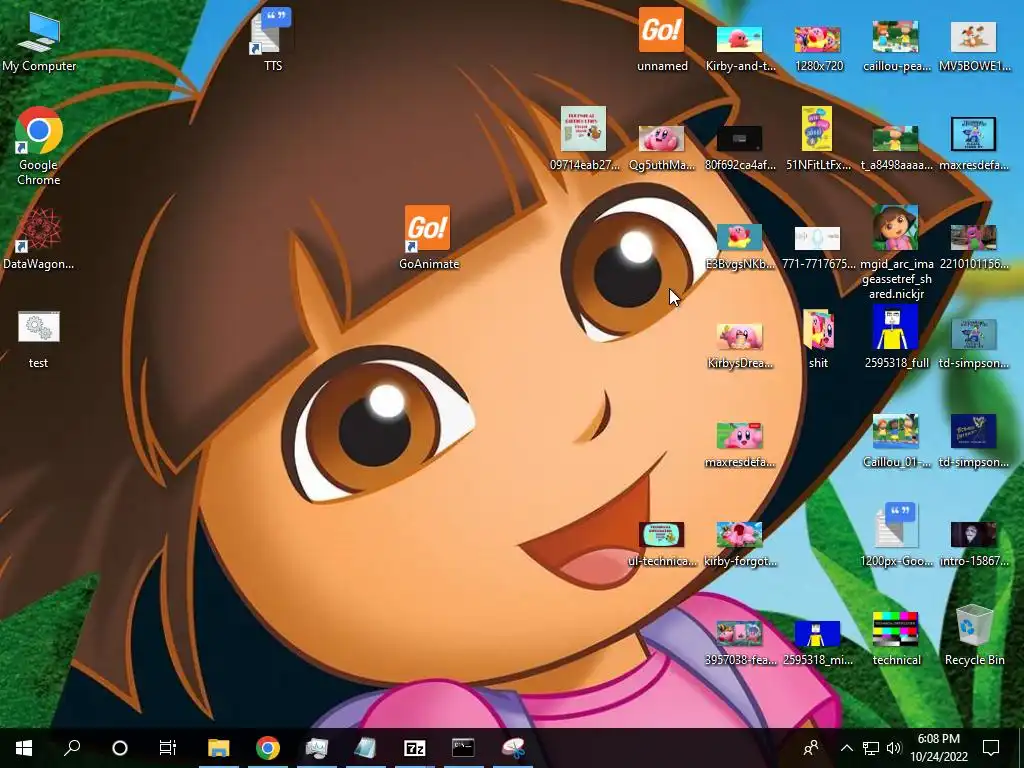Select the 771-7717675... image file
This screenshot has height=768, width=1024.
pyautogui.click(x=818, y=248)
